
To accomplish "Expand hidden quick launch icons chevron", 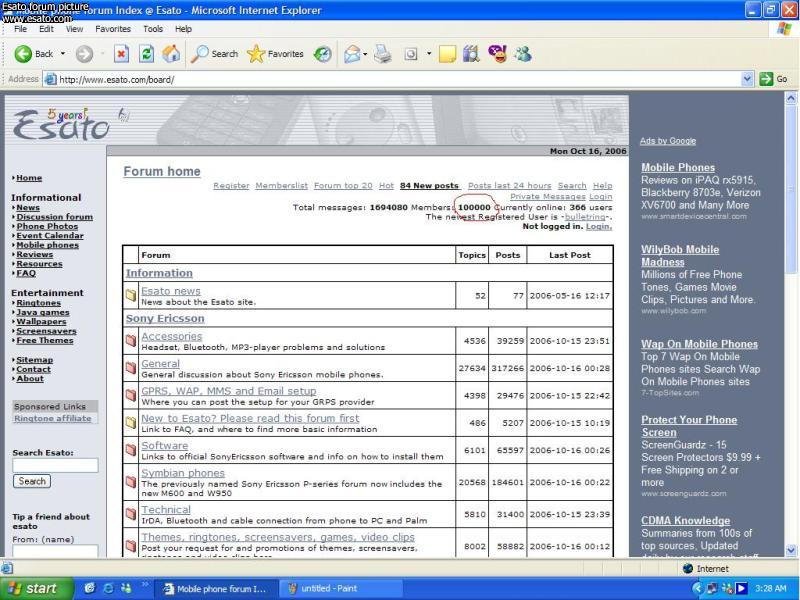I will 144,584.
